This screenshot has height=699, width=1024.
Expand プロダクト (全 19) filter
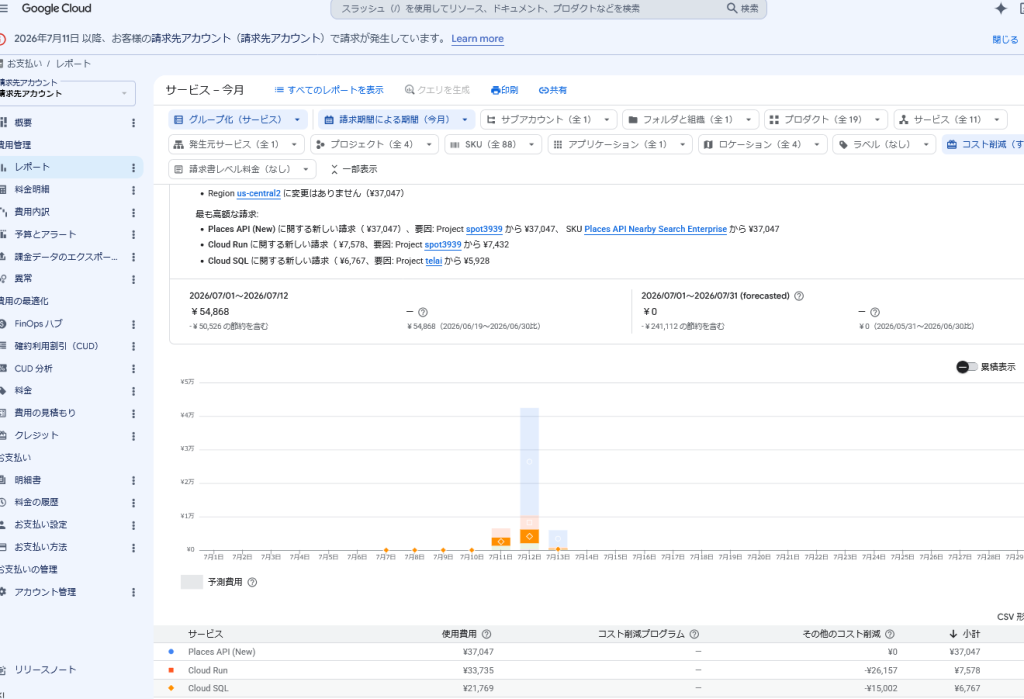point(825,120)
